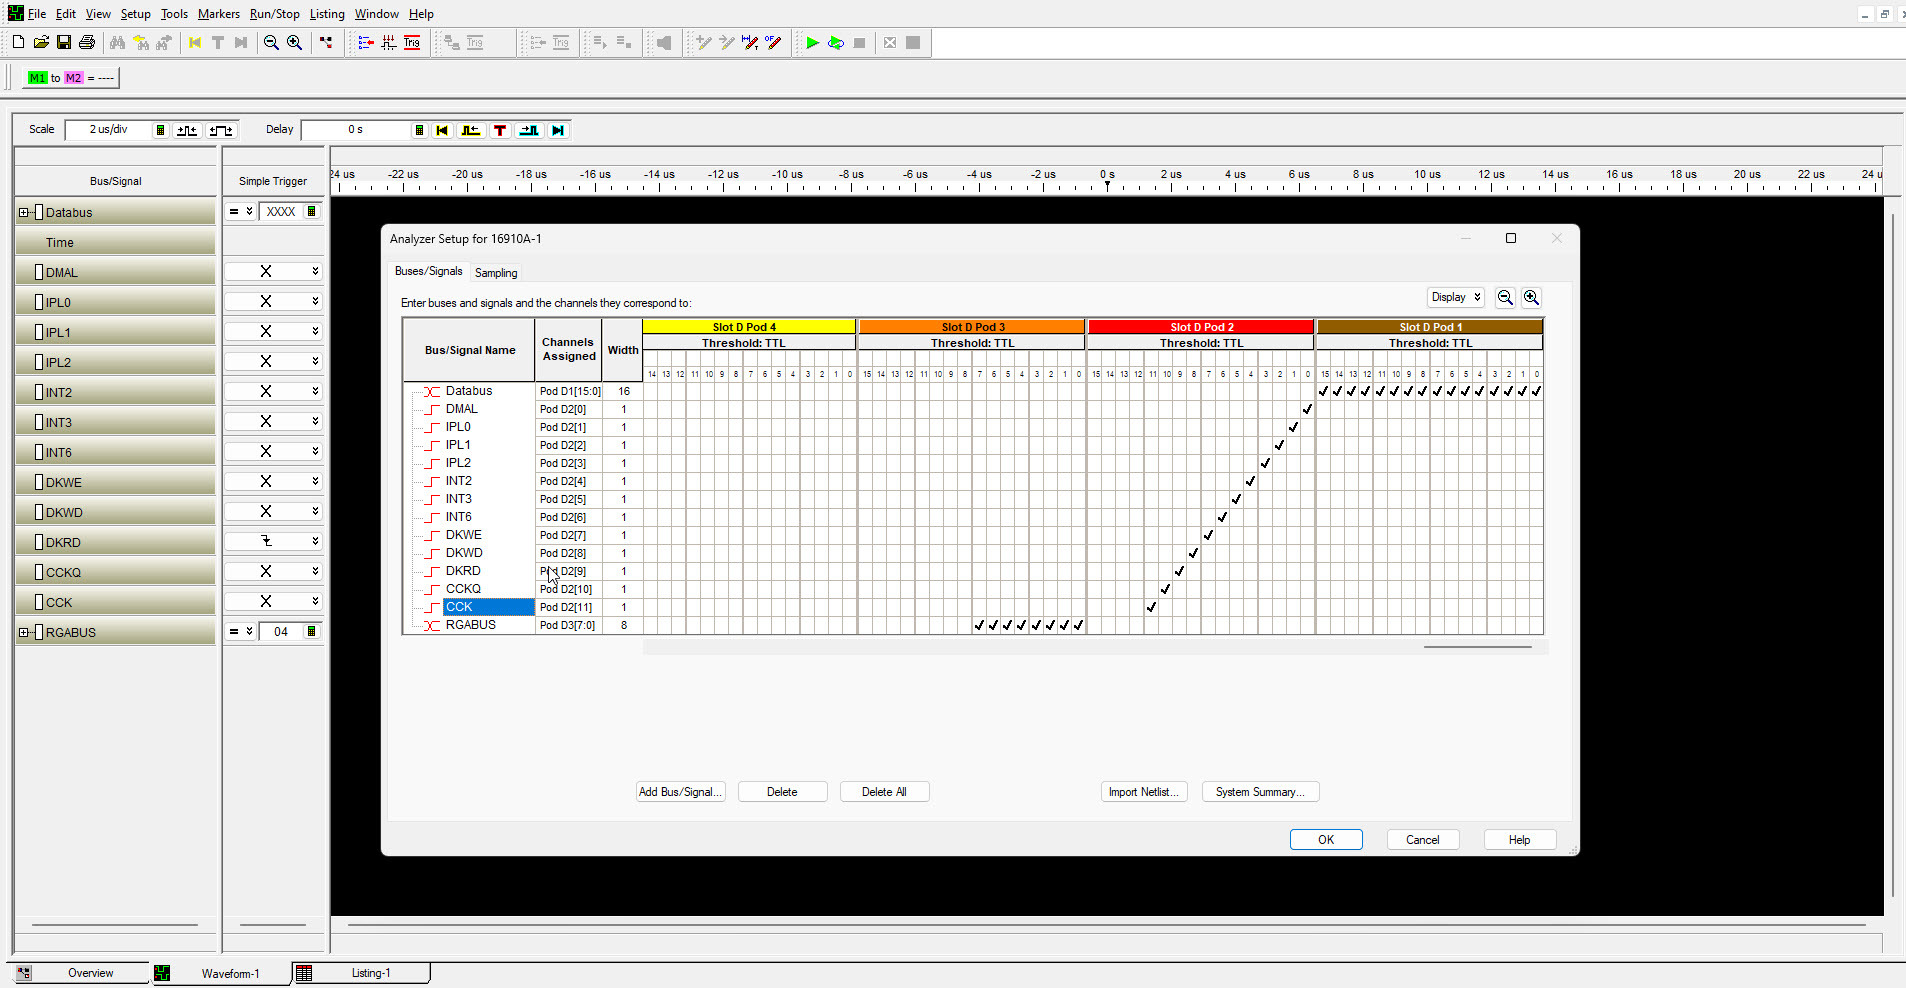Open the overview tool icon in toolbar
Image resolution: width=1906 pixels, height=988 pixels.
coord(326,42)
